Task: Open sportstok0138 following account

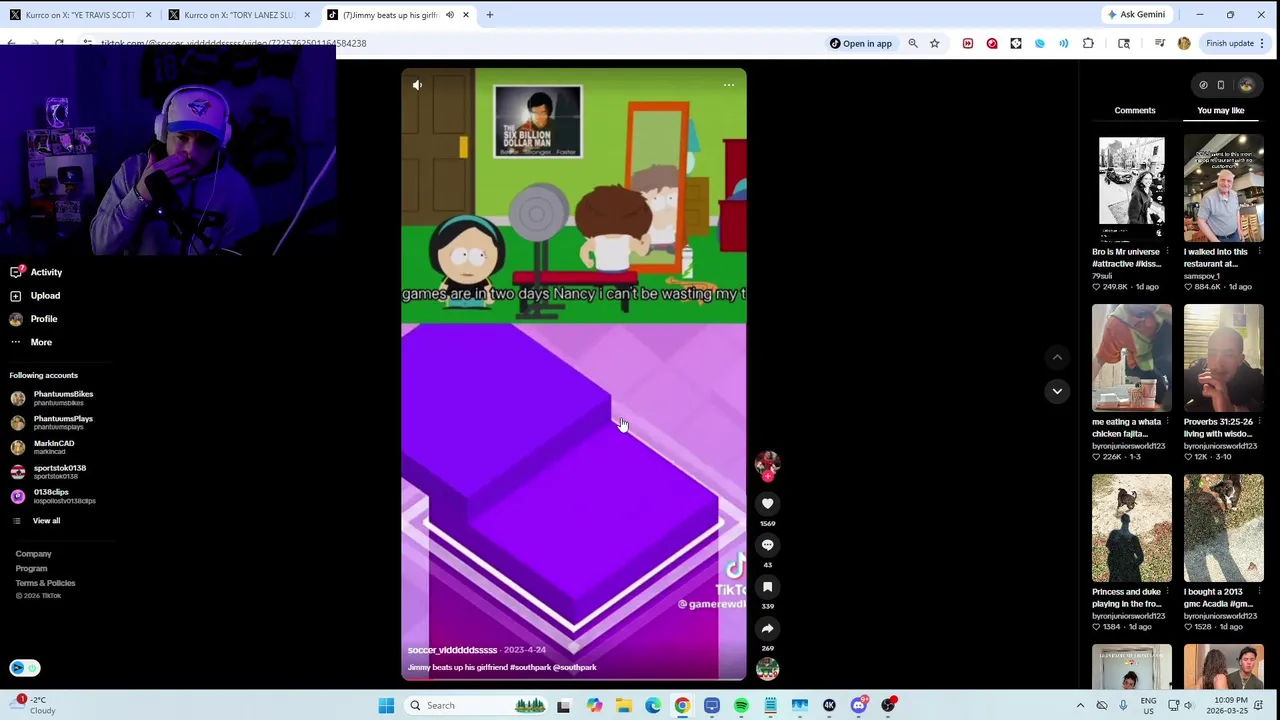Action: click(49, 472)
